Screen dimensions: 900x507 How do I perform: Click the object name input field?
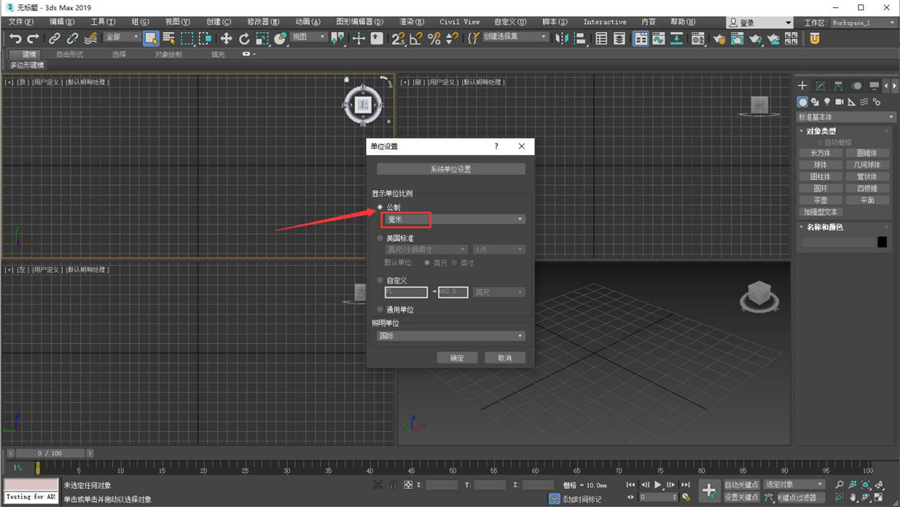point(838,242)
